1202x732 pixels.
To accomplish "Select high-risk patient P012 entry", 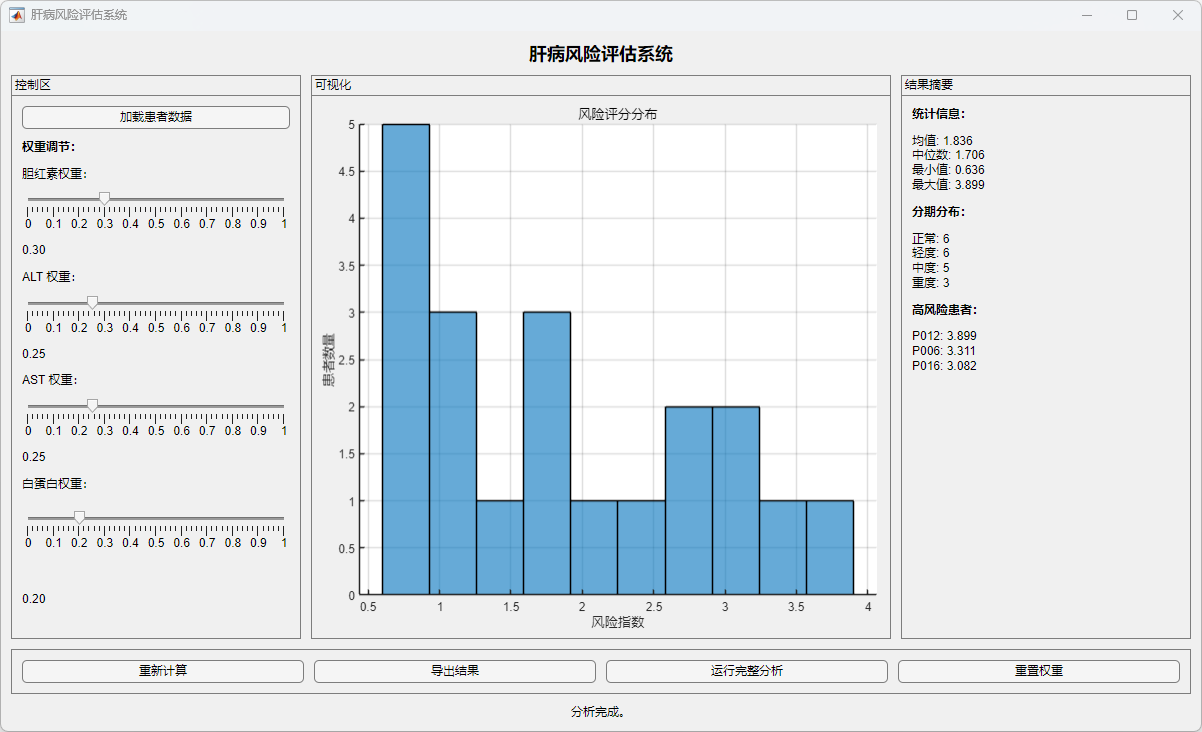I will click(944, 336).
